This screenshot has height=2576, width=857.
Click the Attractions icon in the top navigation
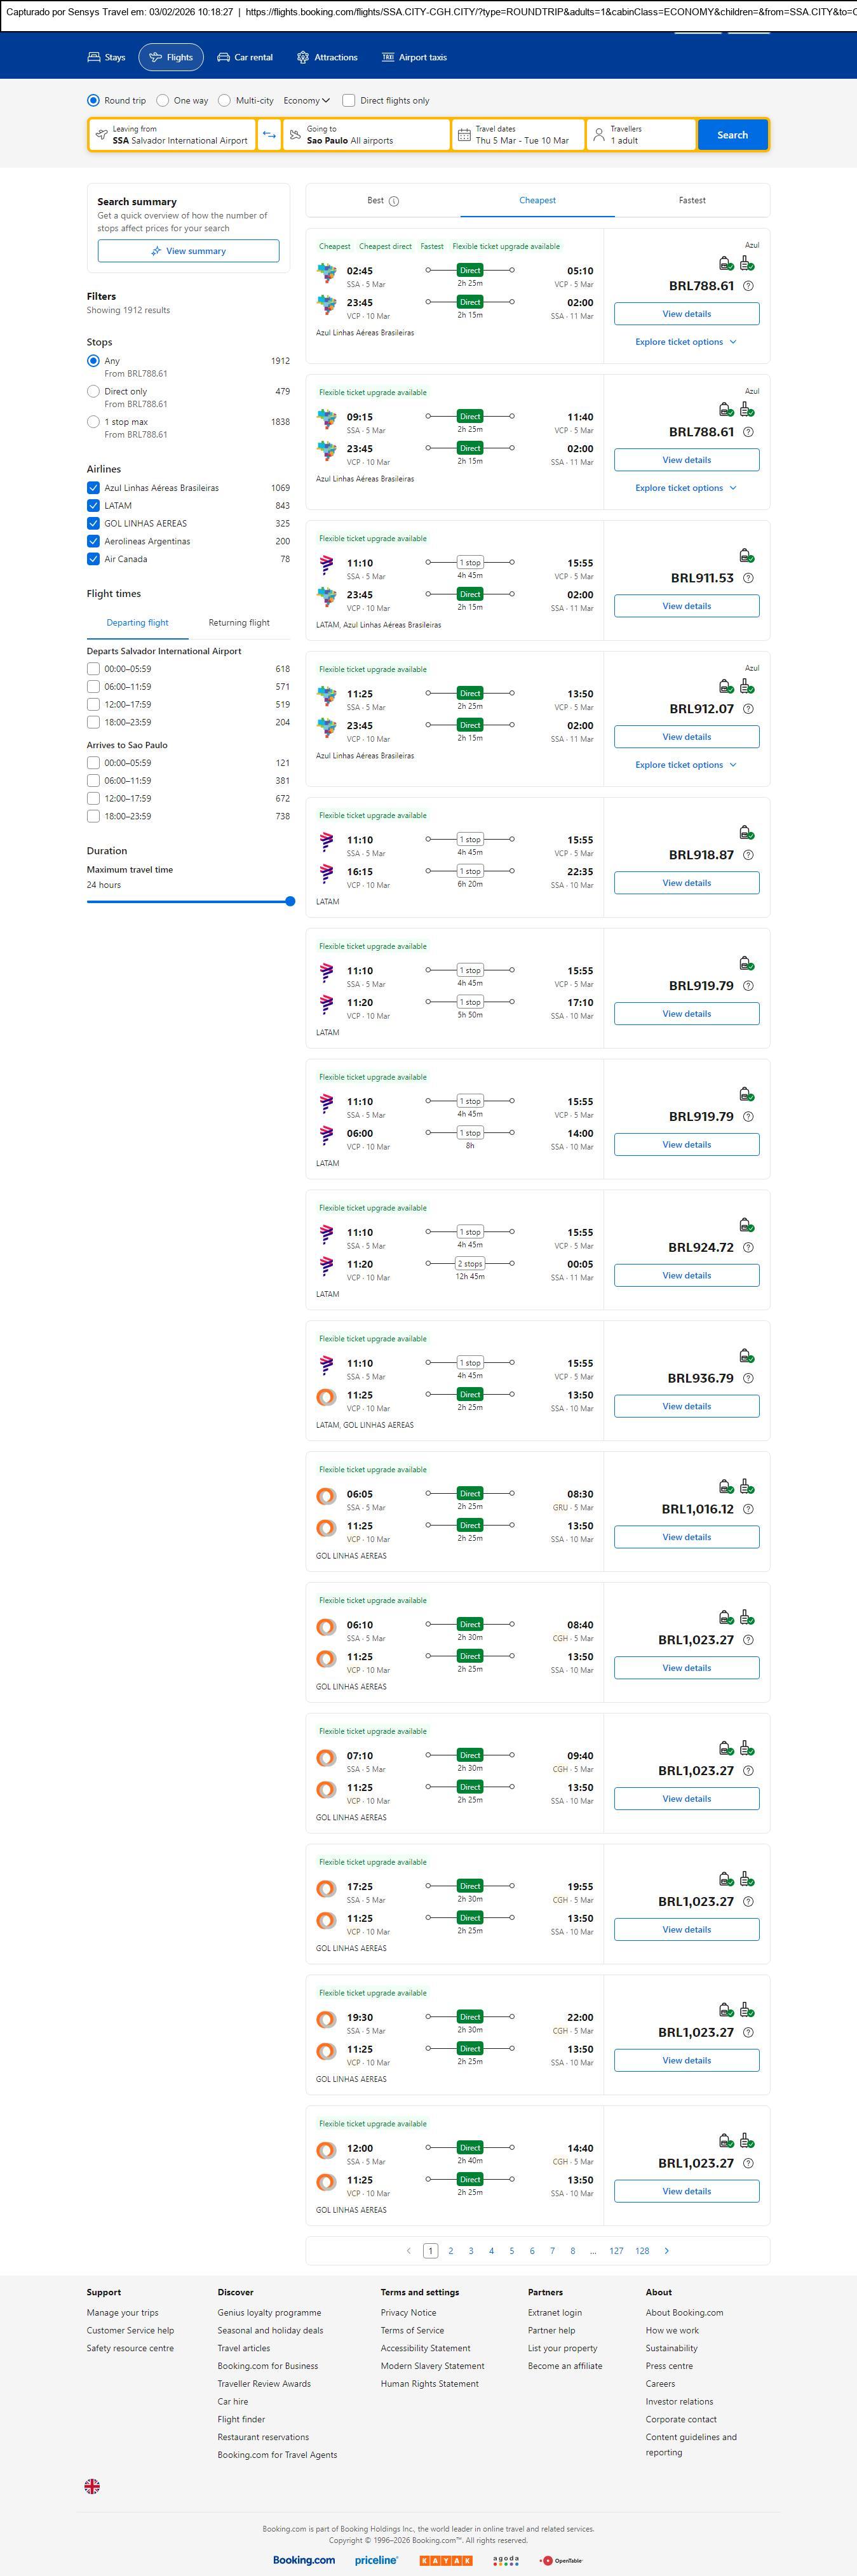point(303,58)
